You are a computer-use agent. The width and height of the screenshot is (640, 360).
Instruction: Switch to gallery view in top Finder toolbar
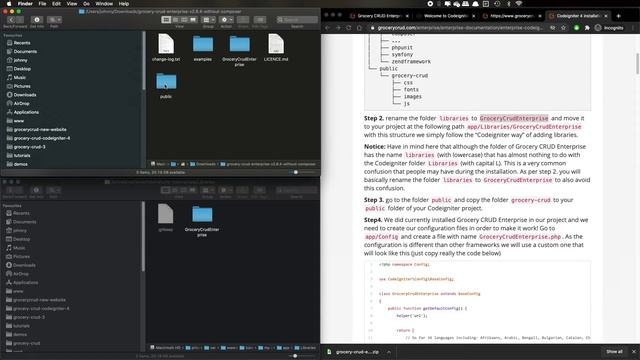(x=193, y=20)
